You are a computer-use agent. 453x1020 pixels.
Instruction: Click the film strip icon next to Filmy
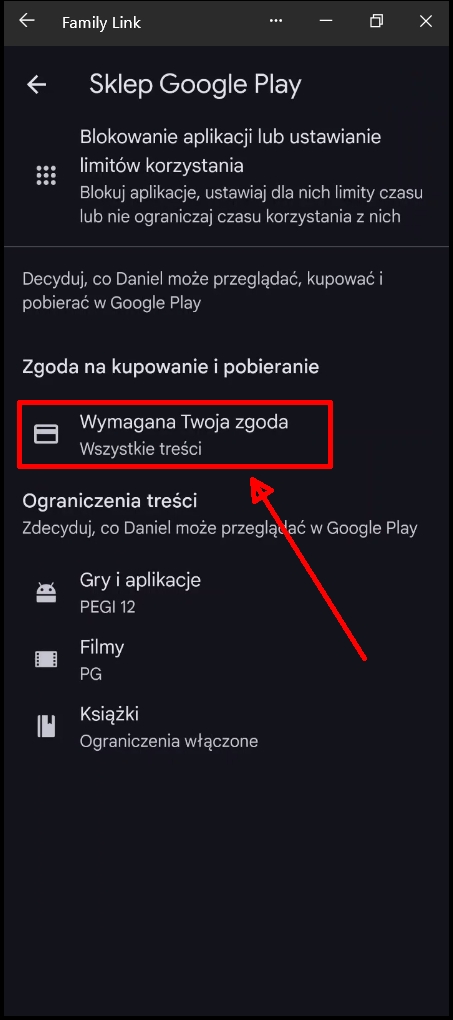46,660
